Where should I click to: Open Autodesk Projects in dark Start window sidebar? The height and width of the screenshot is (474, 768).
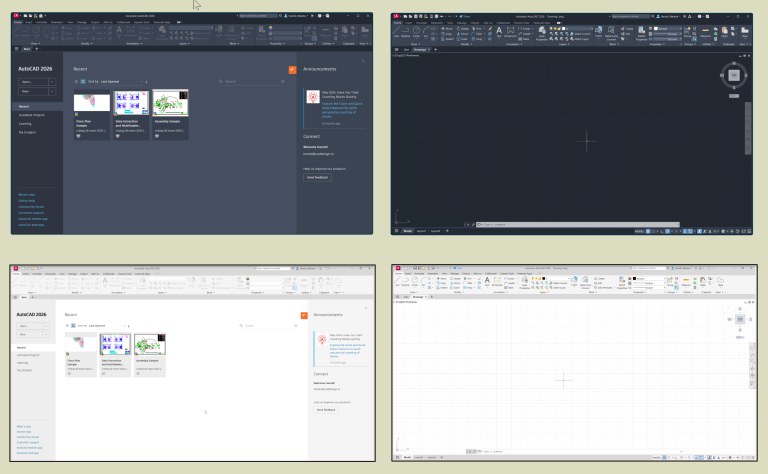point(32,115)
